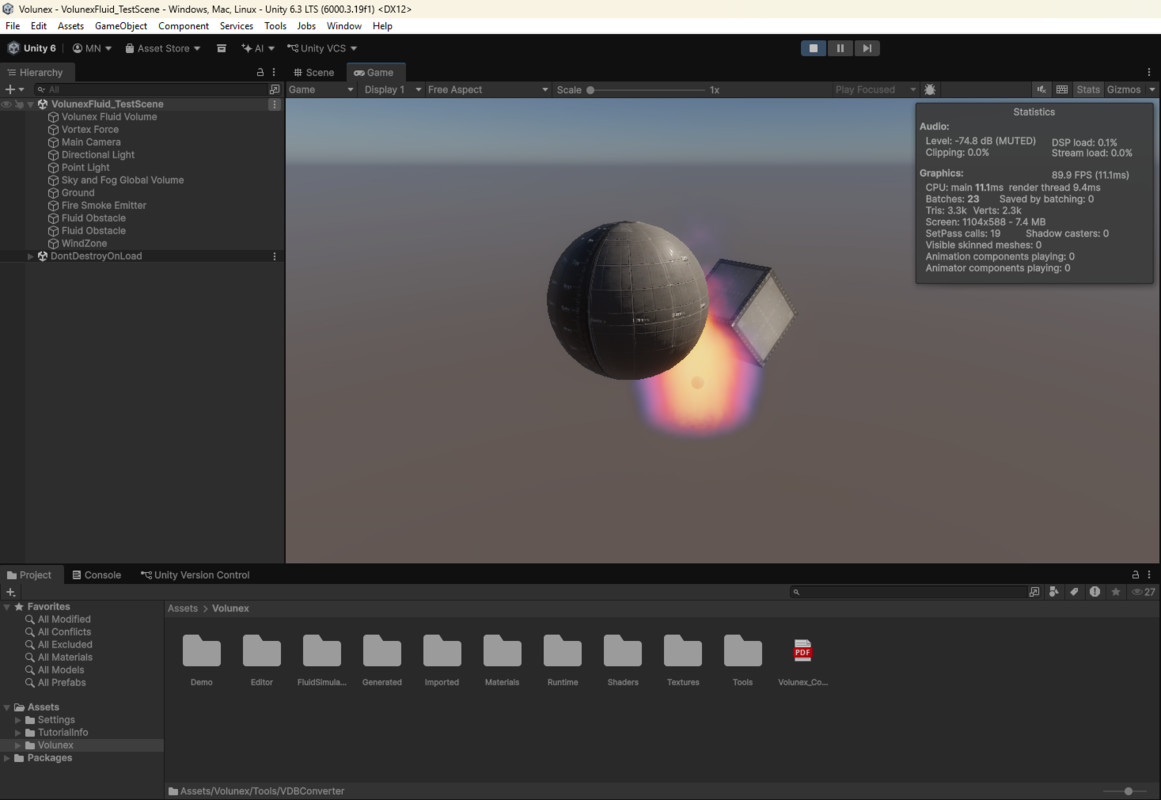1161x800 pixels.
Task: Switch to the Console tab
Action: pos(96,575)
